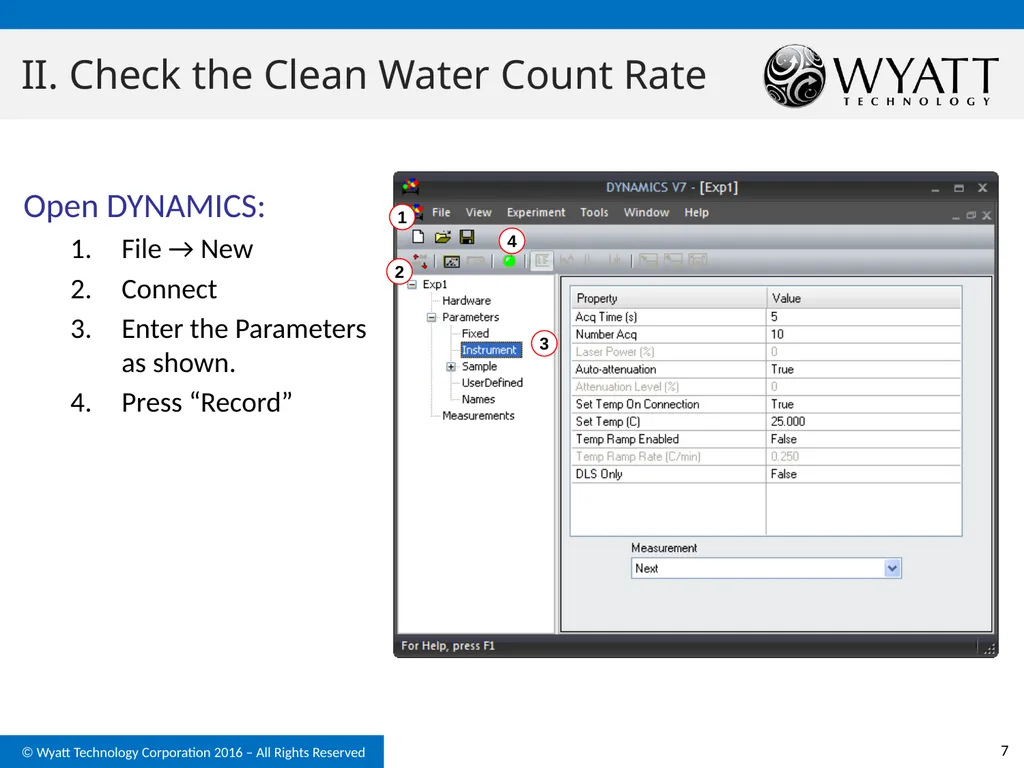This screenshot has height=768, width=1024.
Task: Click the Acq Time (s) property label
Action: [x=606, y=317]
